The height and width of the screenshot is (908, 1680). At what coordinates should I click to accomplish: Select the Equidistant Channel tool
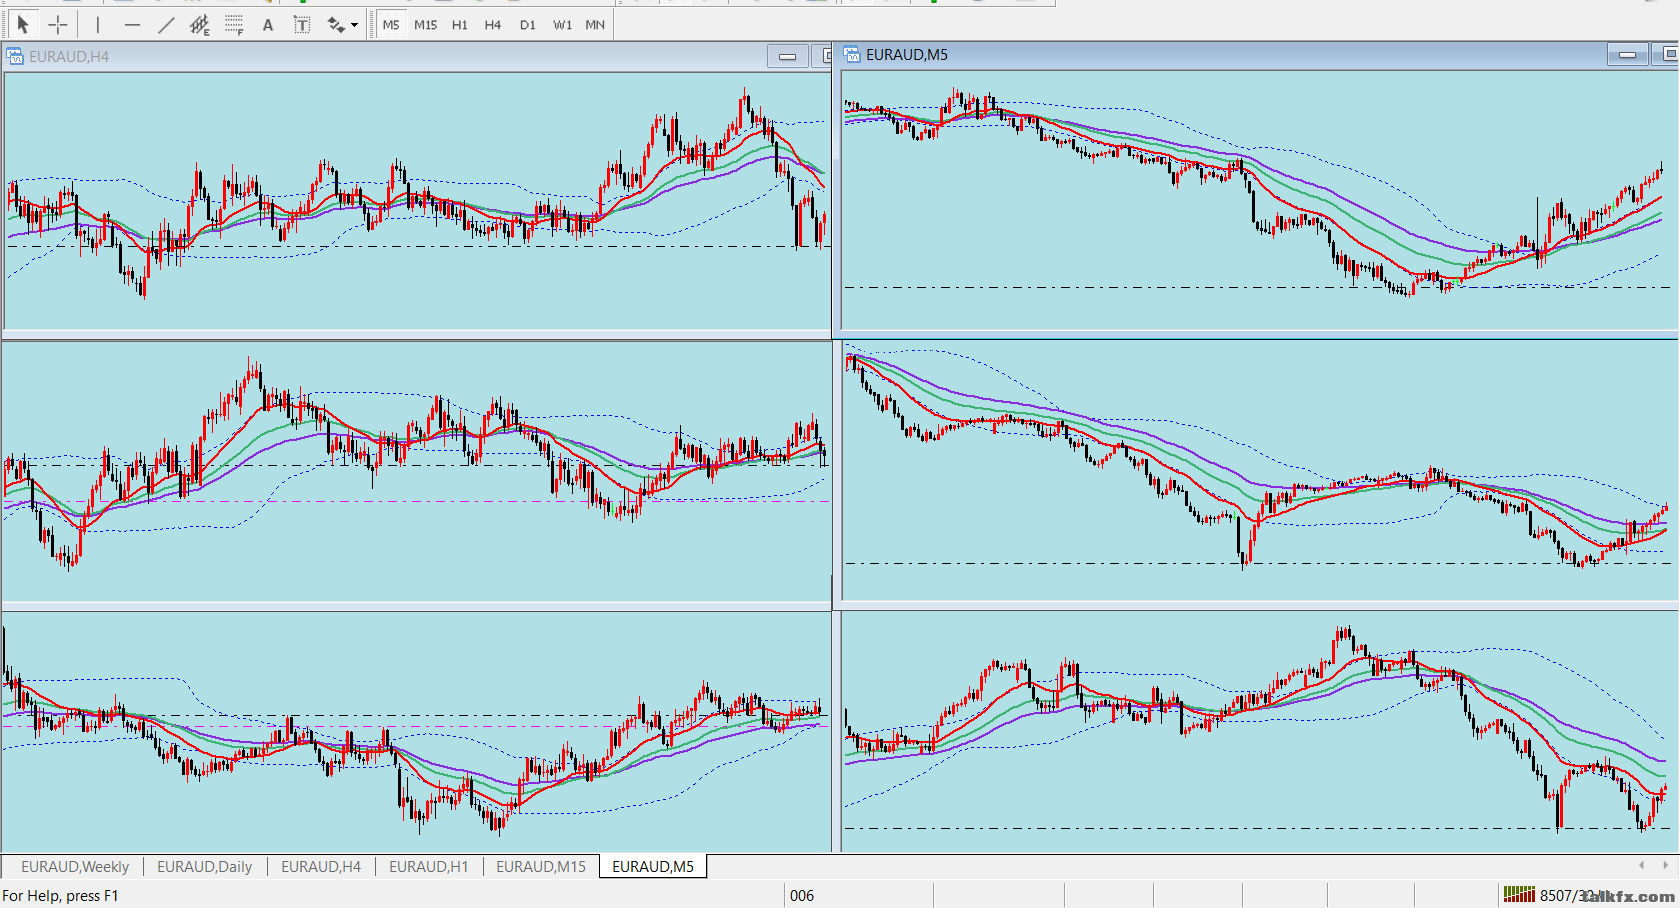[x=200, y=25]
